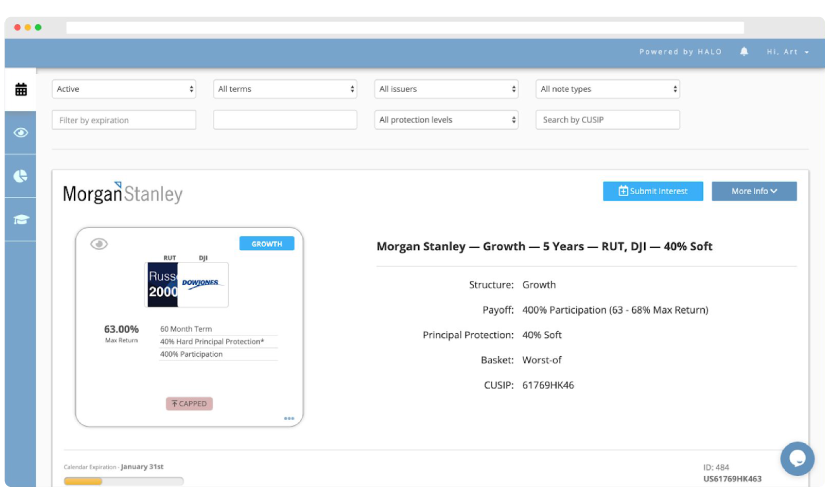
Task: Click the Payoff 400% Participation value
Action: [x=615, y=310]
